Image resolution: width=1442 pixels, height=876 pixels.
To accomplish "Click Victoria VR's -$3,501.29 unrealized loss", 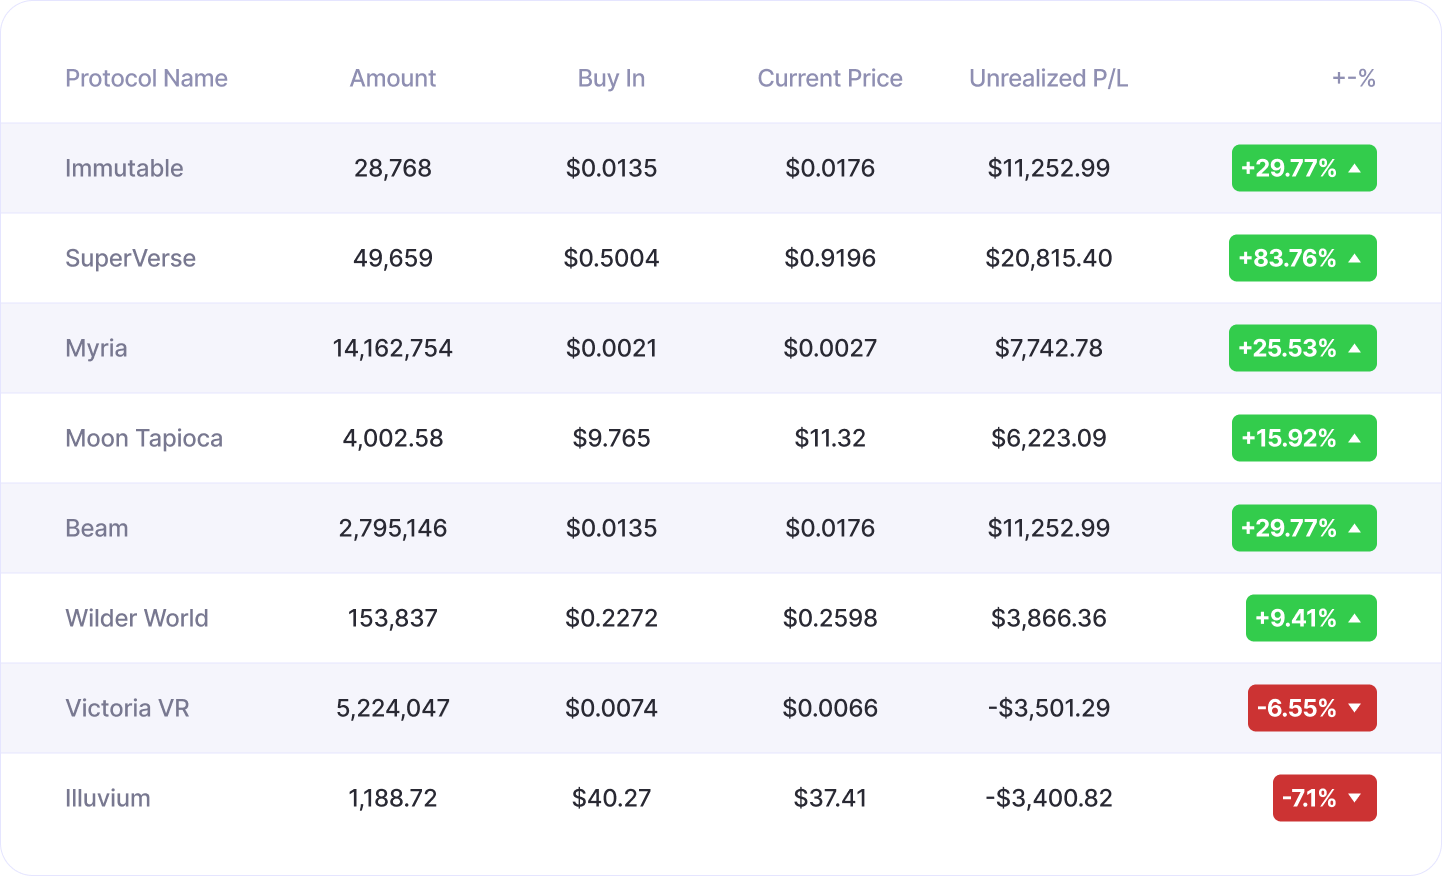I will click(1048, 708).
